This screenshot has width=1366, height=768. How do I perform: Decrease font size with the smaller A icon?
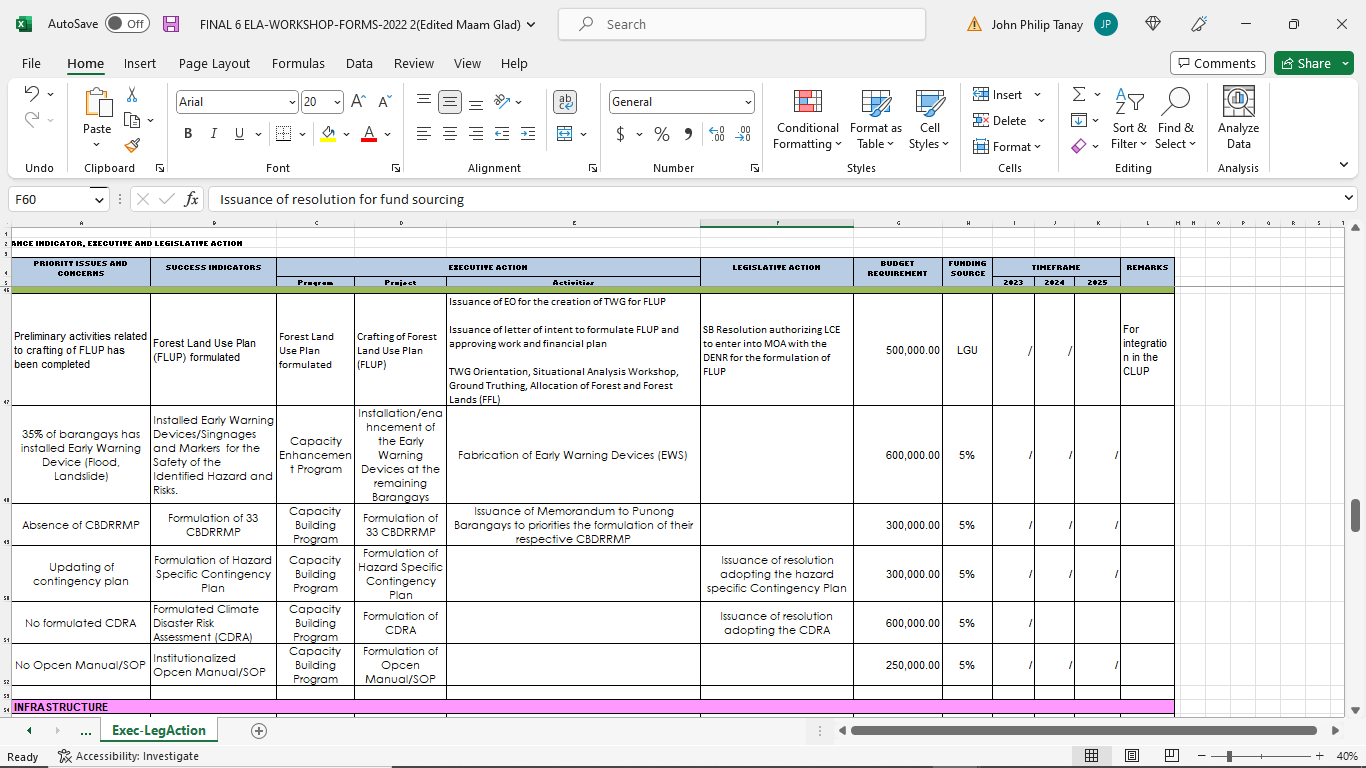[384, 102]
